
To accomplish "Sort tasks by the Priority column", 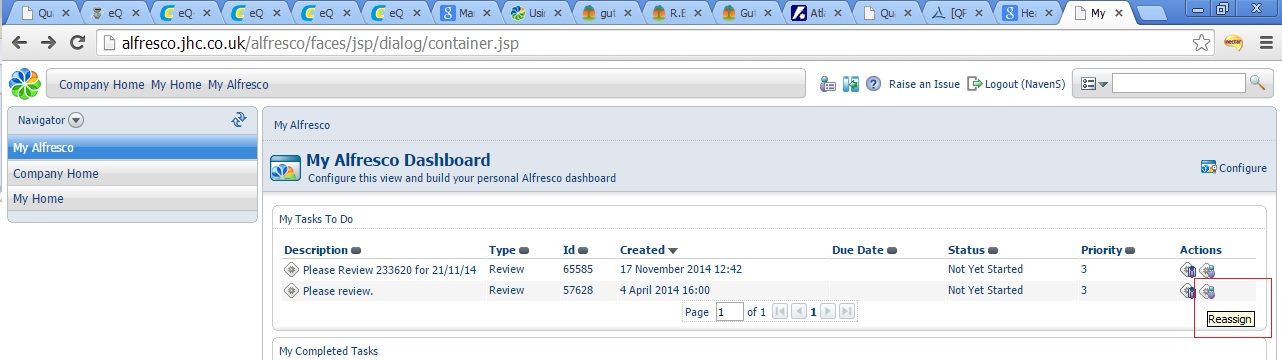I will click(1108, 250).
